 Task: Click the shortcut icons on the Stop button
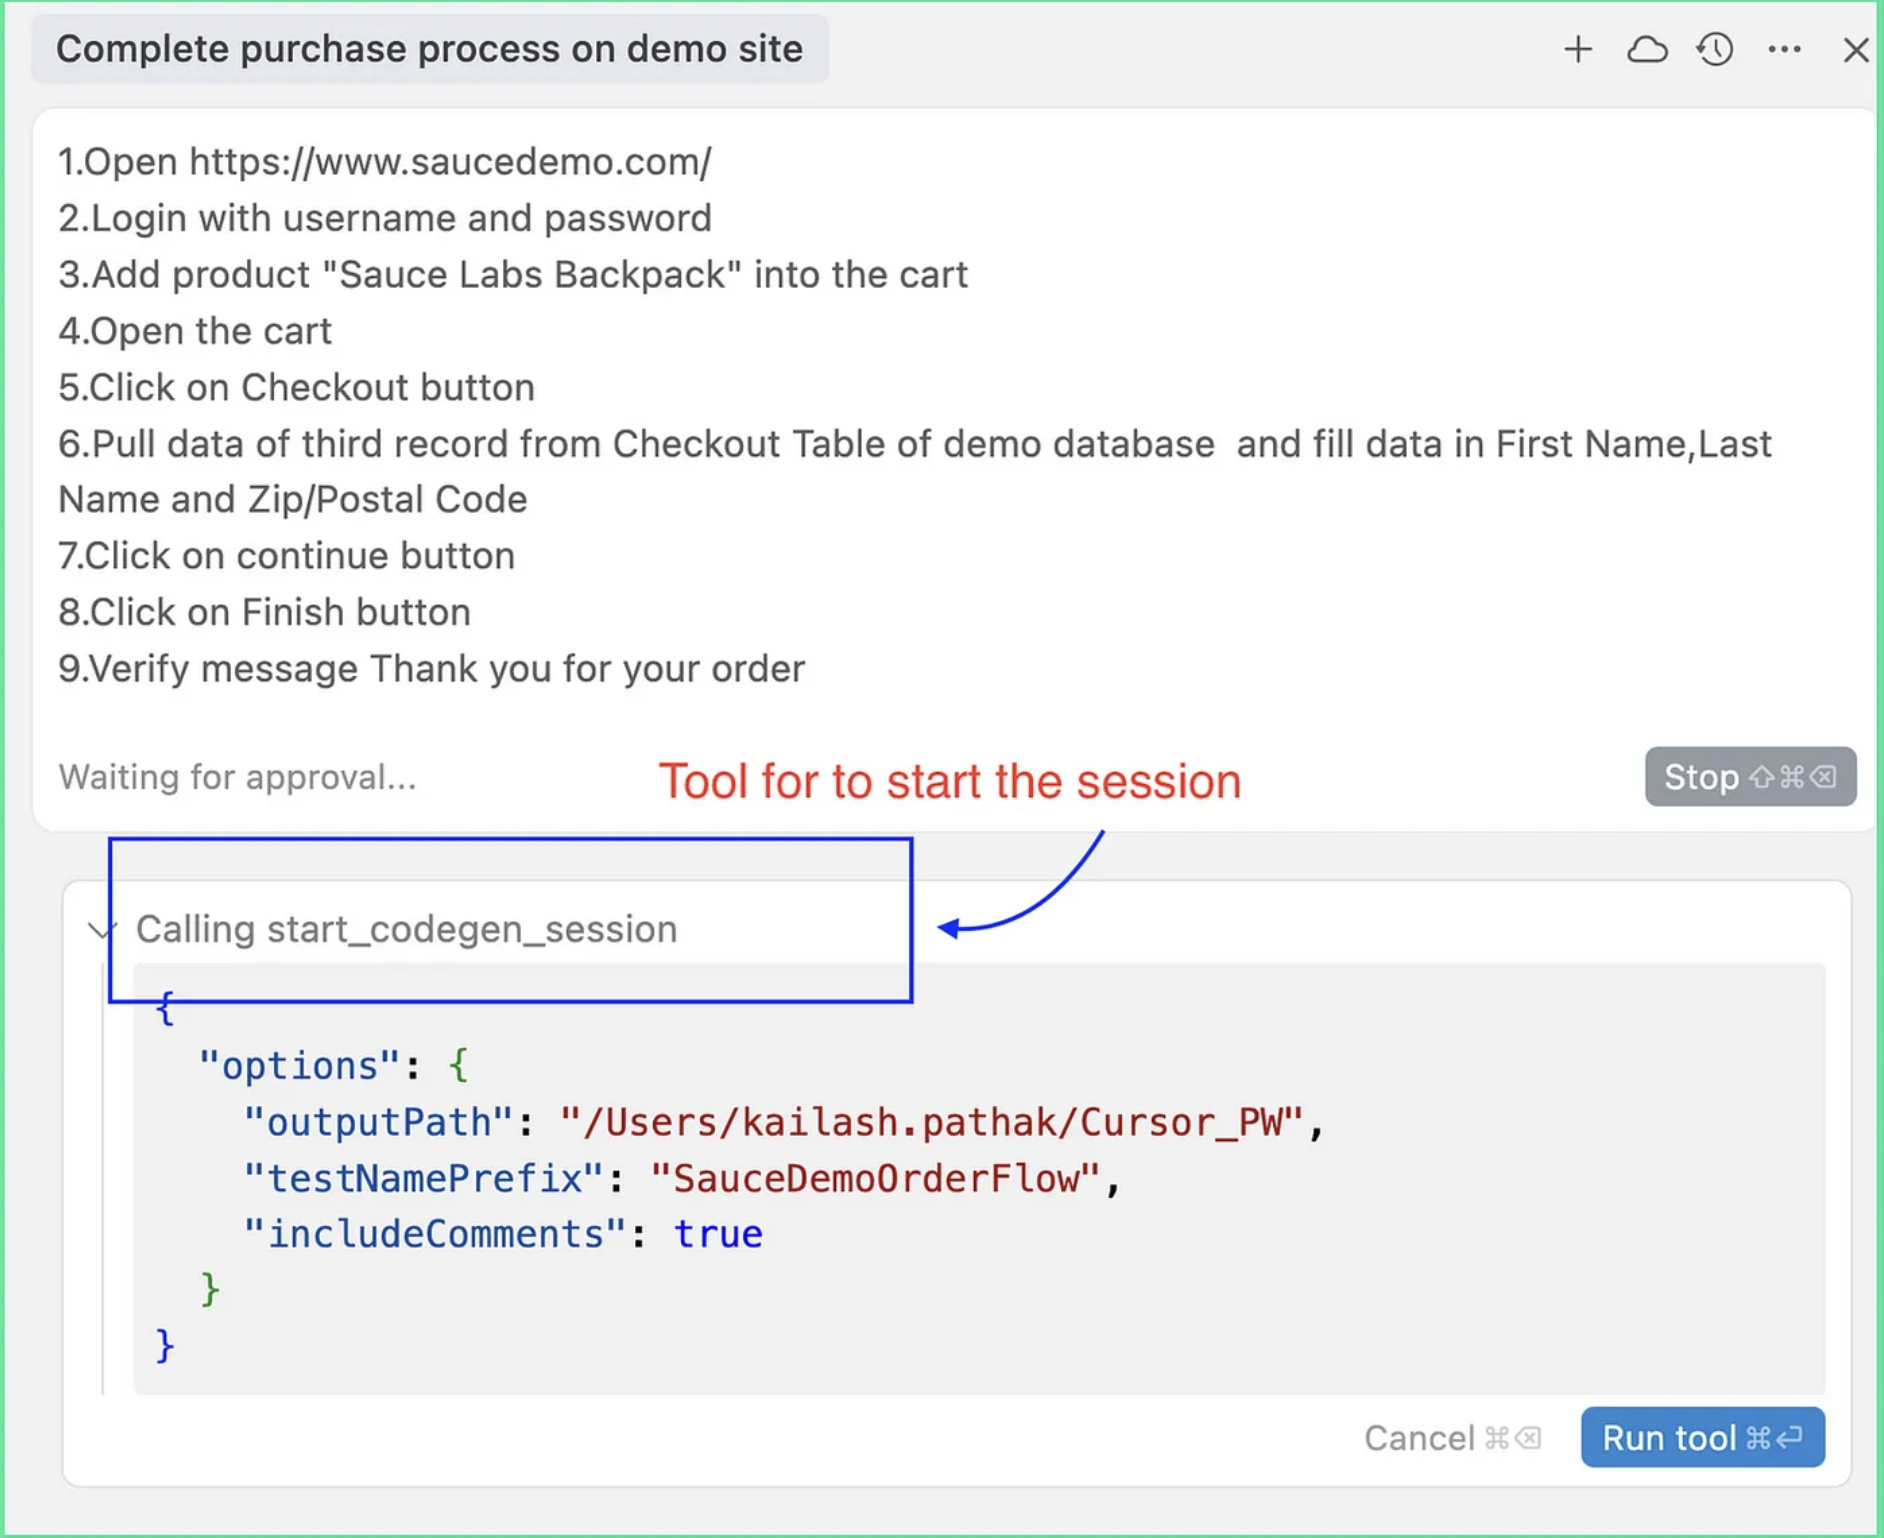[x=1795, y=777]
